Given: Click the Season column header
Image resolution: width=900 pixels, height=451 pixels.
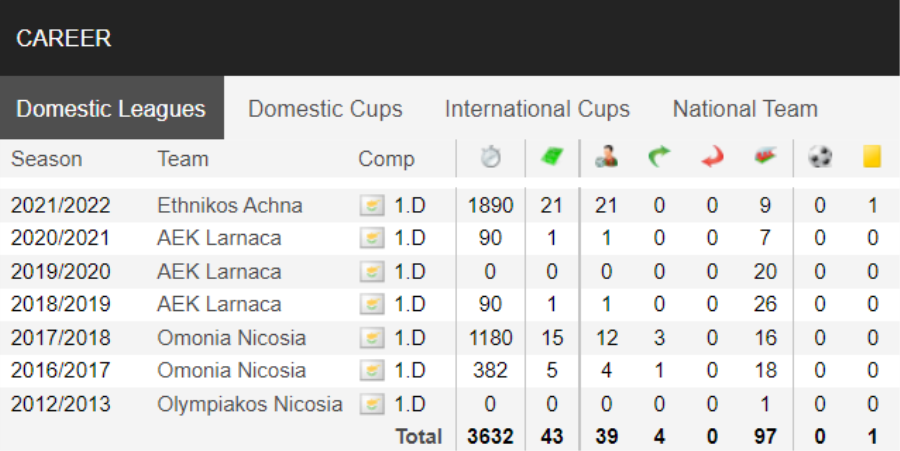Looking at the screenshot, I should click(46, 159).
